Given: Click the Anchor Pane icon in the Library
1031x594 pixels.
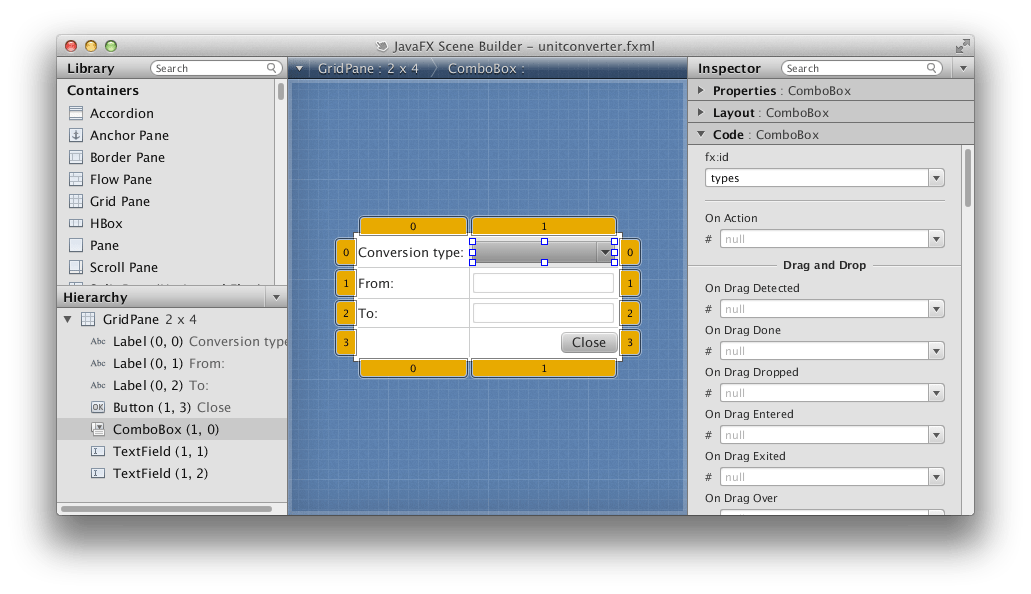Looking at the screenshot, I should [x=74, y=135].
